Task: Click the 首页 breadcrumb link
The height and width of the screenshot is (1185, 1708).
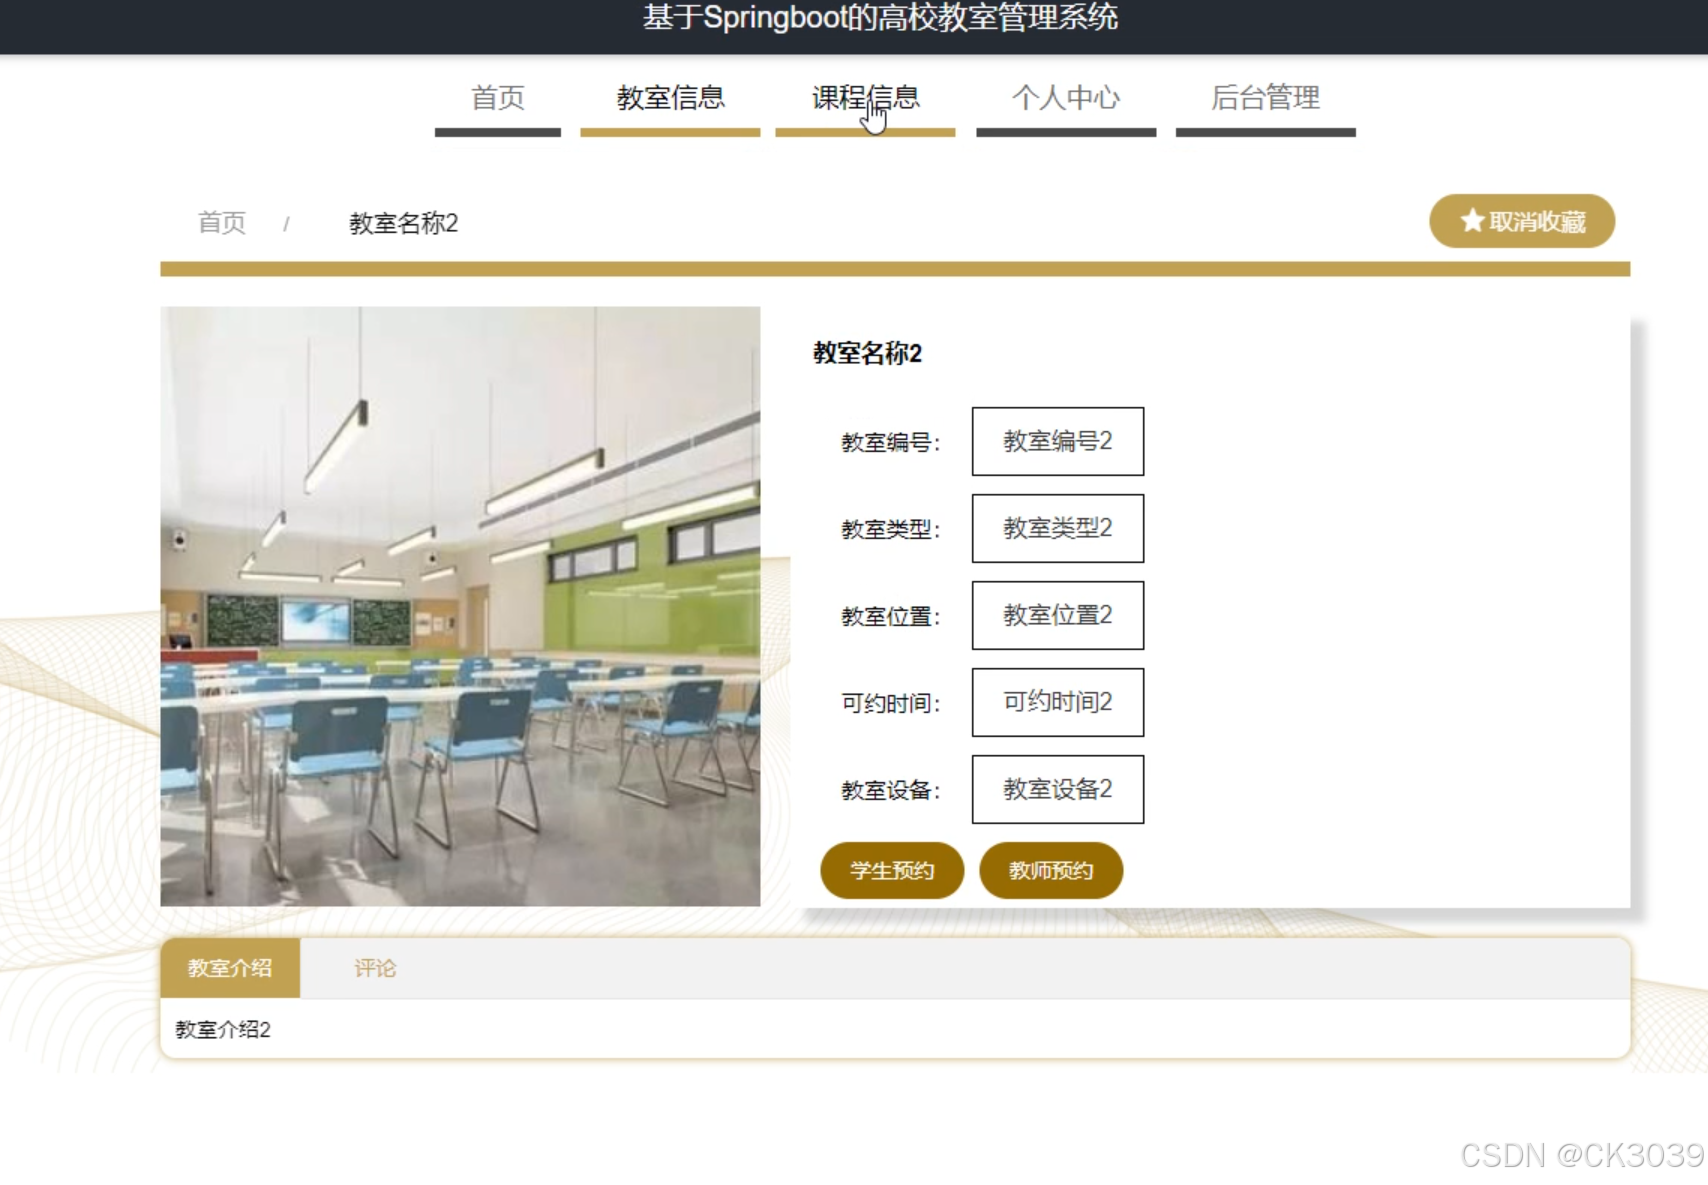Action: pos(222,223)
